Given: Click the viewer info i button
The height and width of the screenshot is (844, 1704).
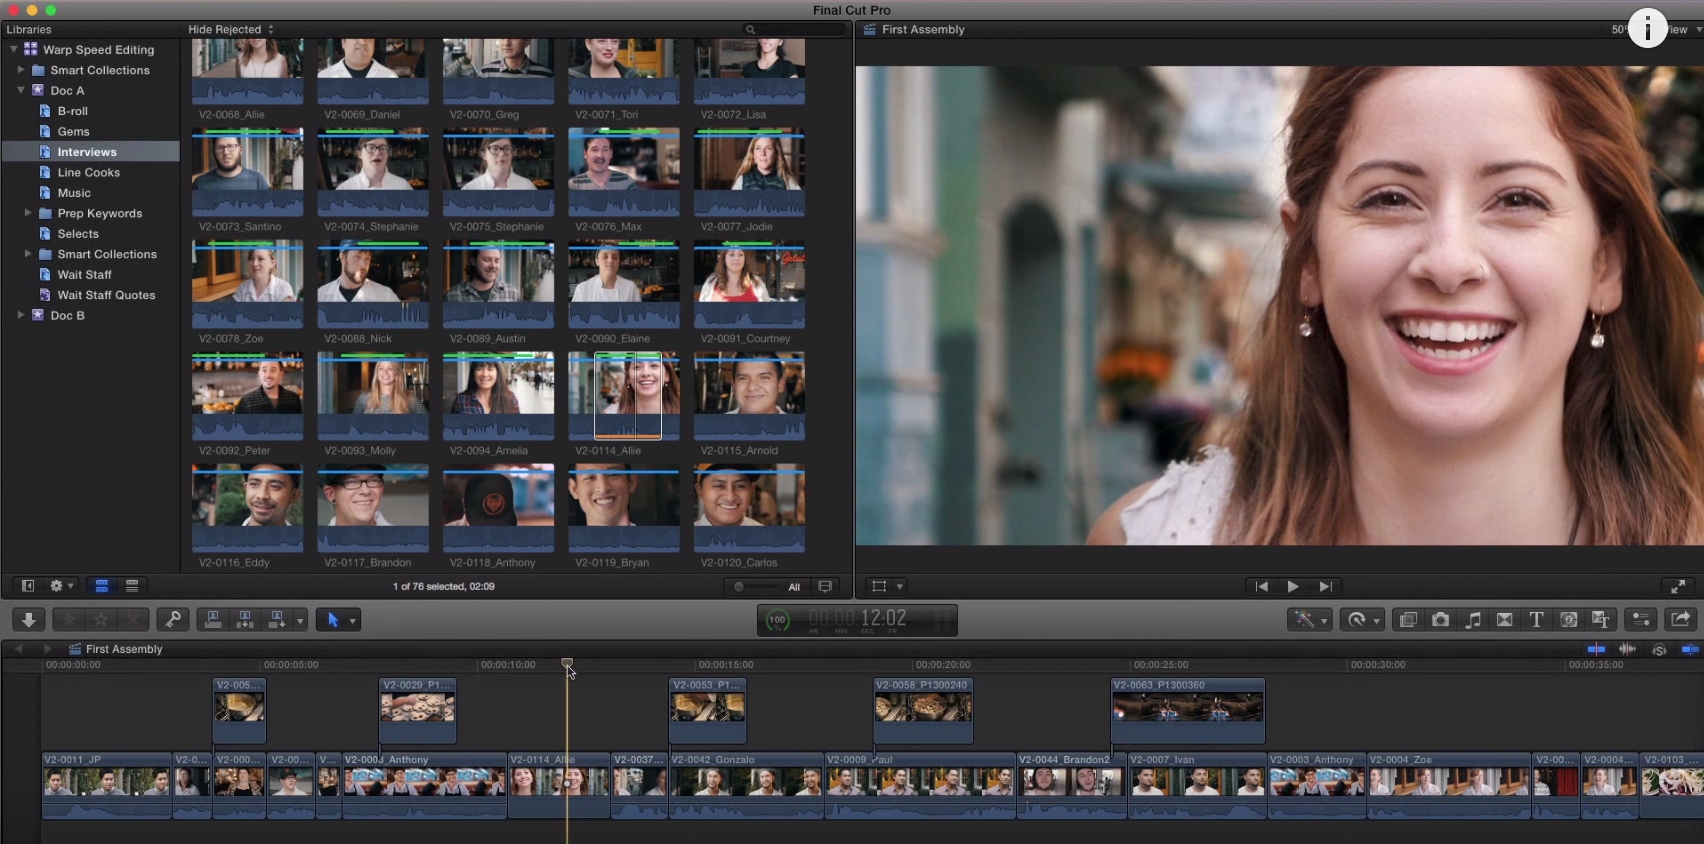Looking at the screenshot, I should [x=1647, y=28].
